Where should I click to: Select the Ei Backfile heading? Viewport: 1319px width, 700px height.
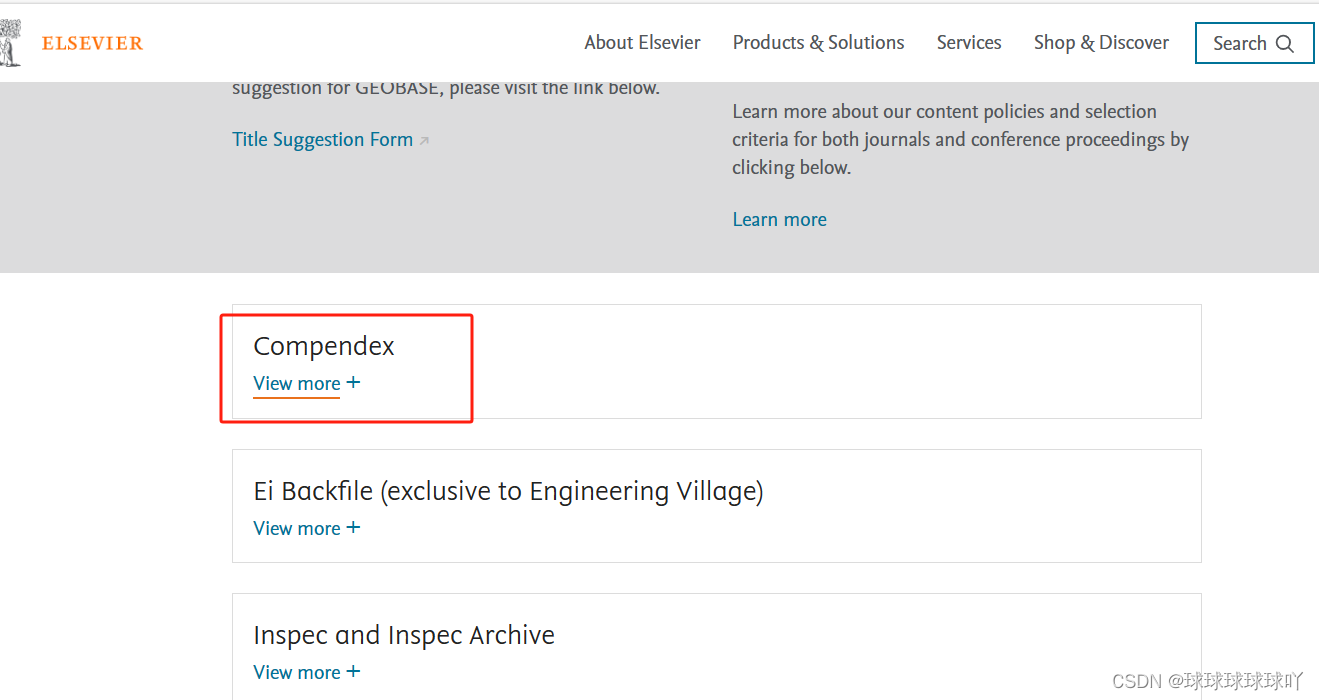click(x=508, y=491)
